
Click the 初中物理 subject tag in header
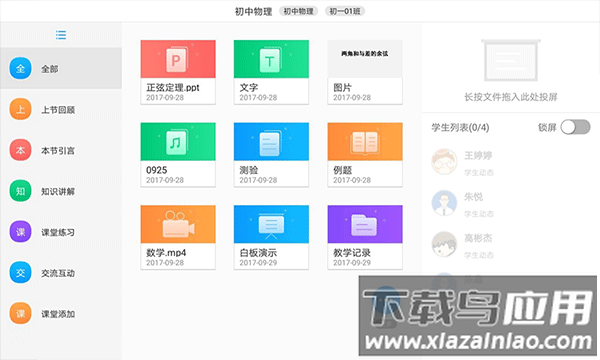point(298,11)
